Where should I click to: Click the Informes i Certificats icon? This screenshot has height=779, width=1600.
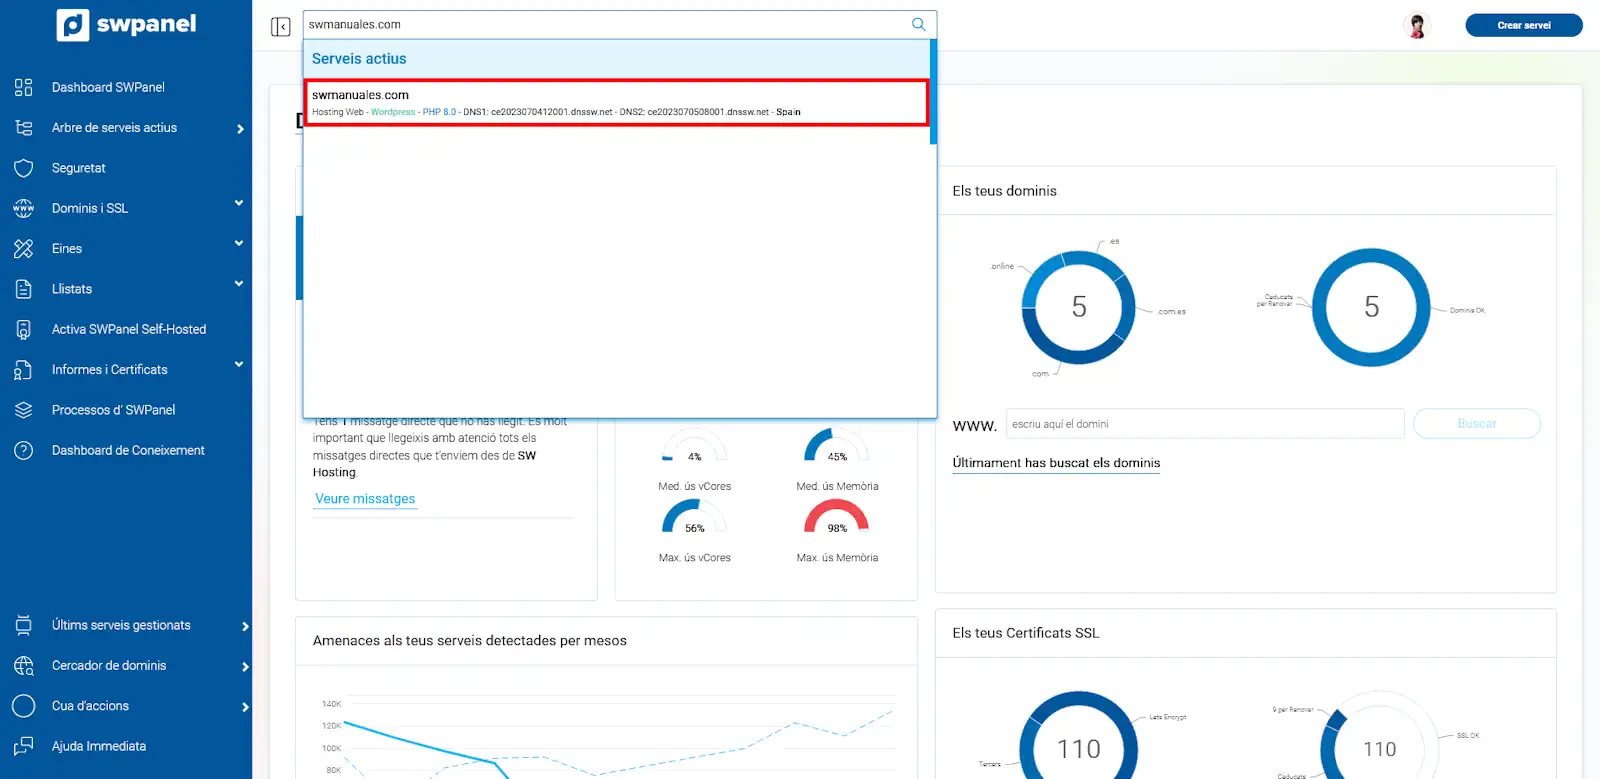(x=24, y=370)
